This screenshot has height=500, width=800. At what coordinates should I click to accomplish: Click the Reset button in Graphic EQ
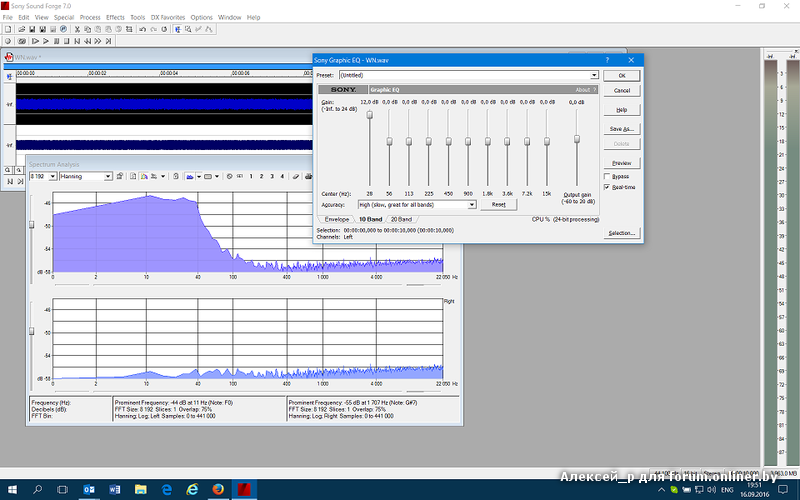tap(498, 204)
